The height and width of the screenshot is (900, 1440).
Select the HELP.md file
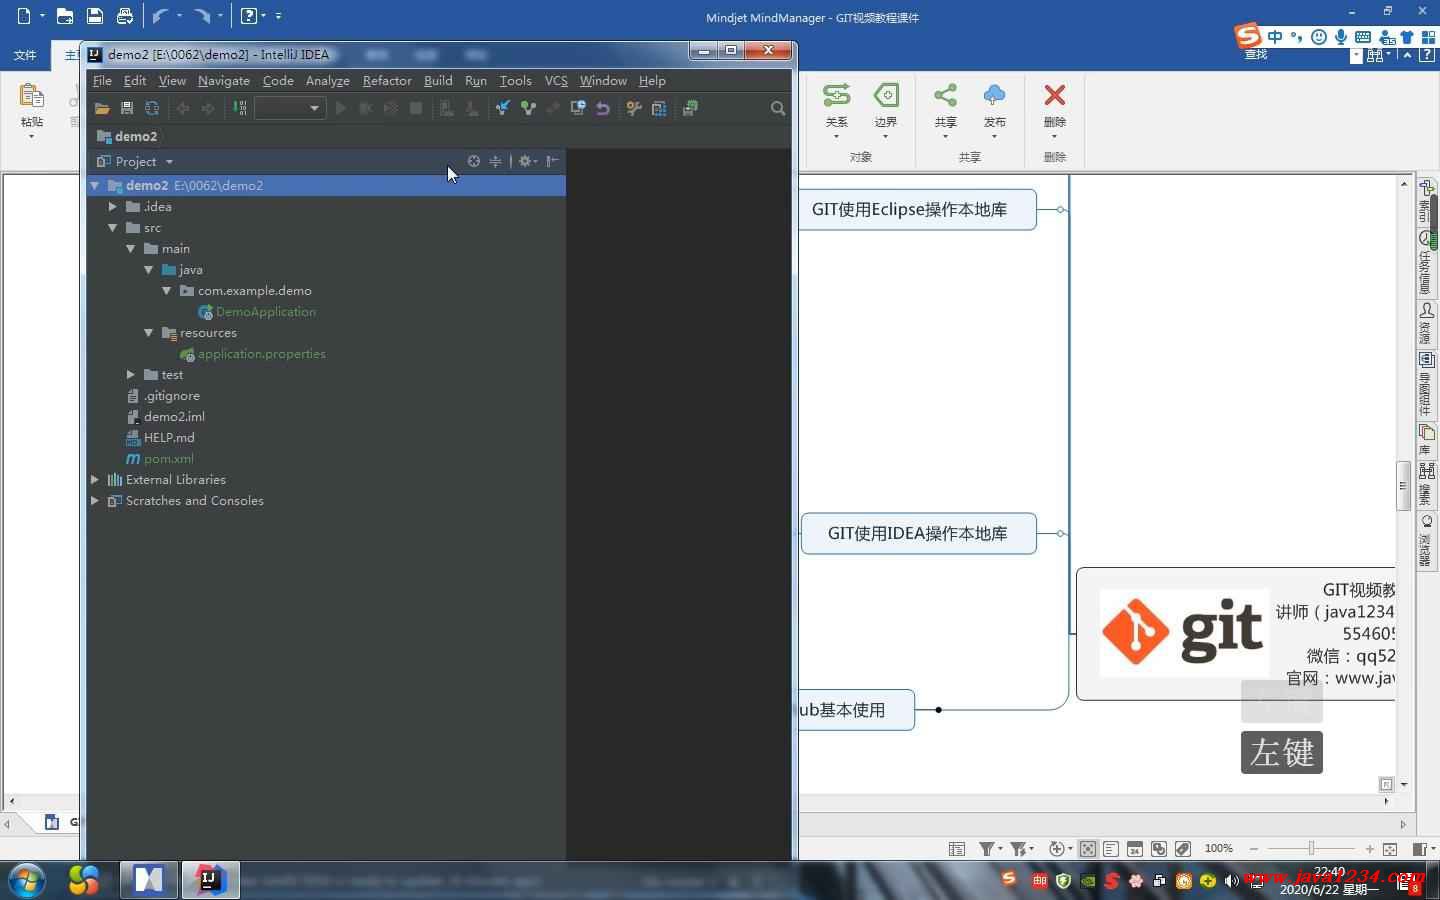[160, 437]
